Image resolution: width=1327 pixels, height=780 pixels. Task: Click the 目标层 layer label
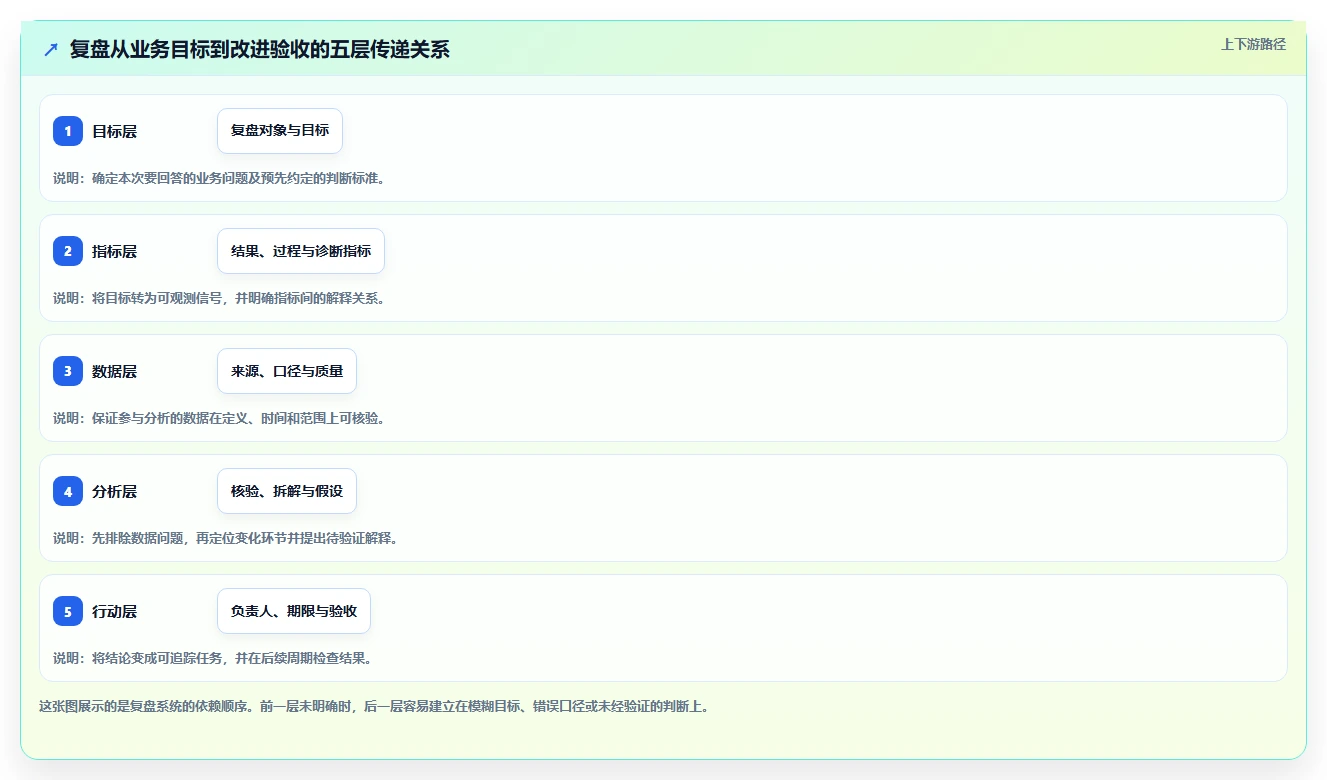point(114,131)
